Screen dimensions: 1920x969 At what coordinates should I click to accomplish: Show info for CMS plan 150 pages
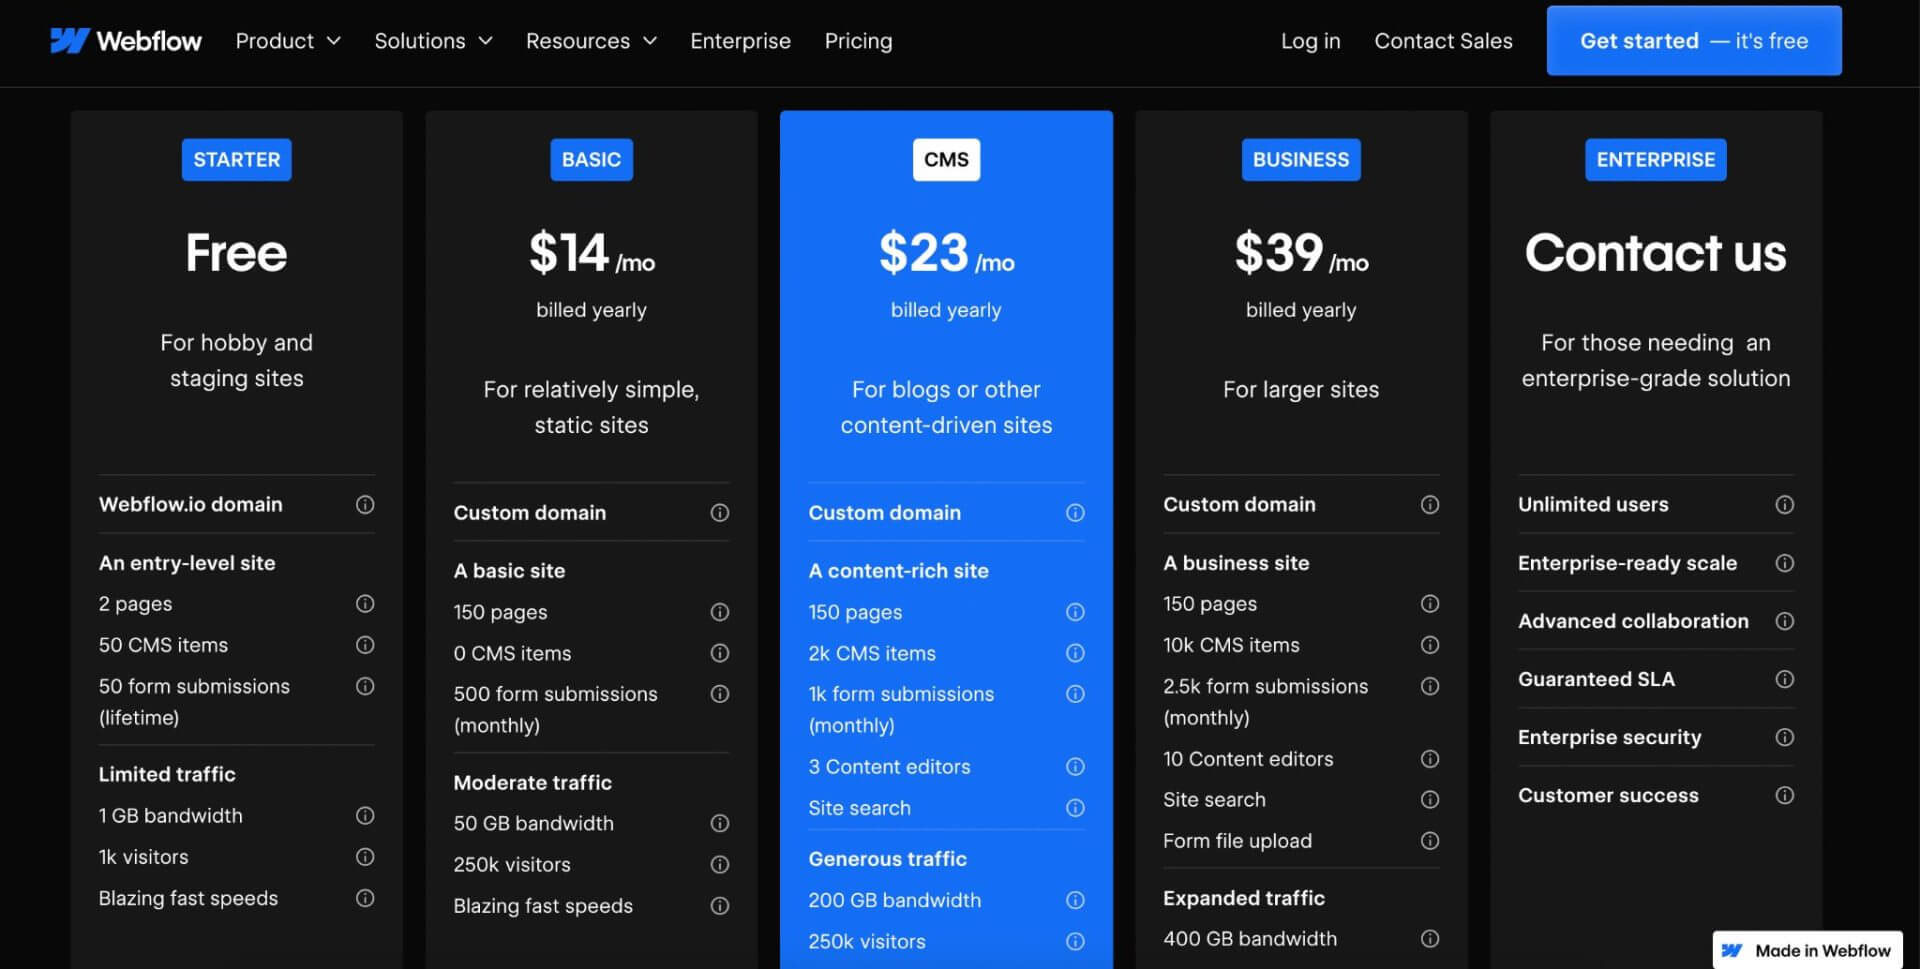pyautogui.click(x=1075, y=612)
